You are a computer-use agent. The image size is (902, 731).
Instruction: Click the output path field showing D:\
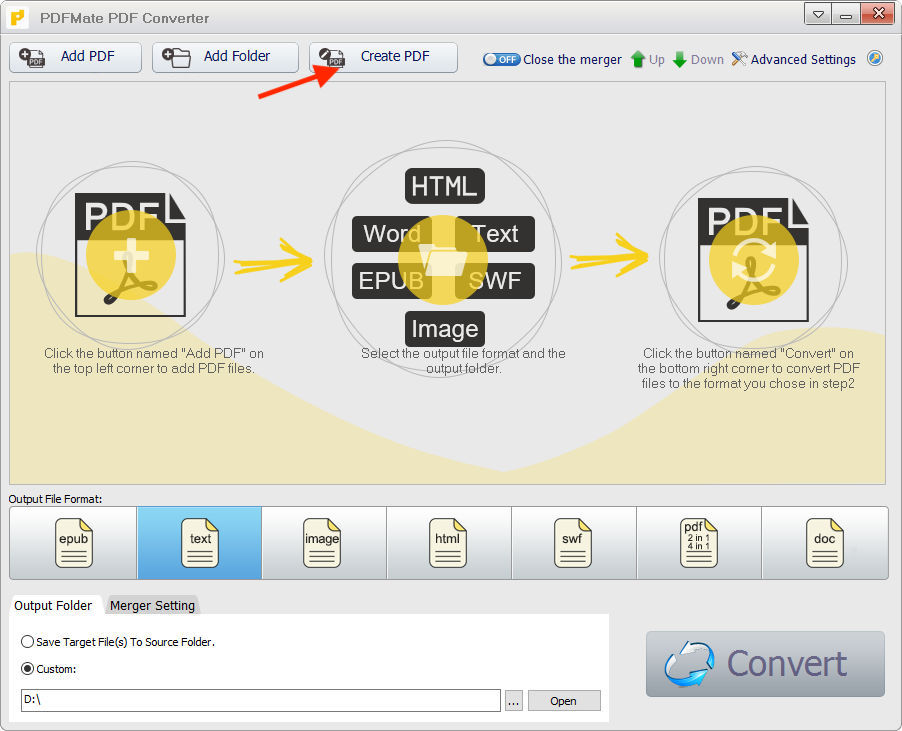coord(260,700)
